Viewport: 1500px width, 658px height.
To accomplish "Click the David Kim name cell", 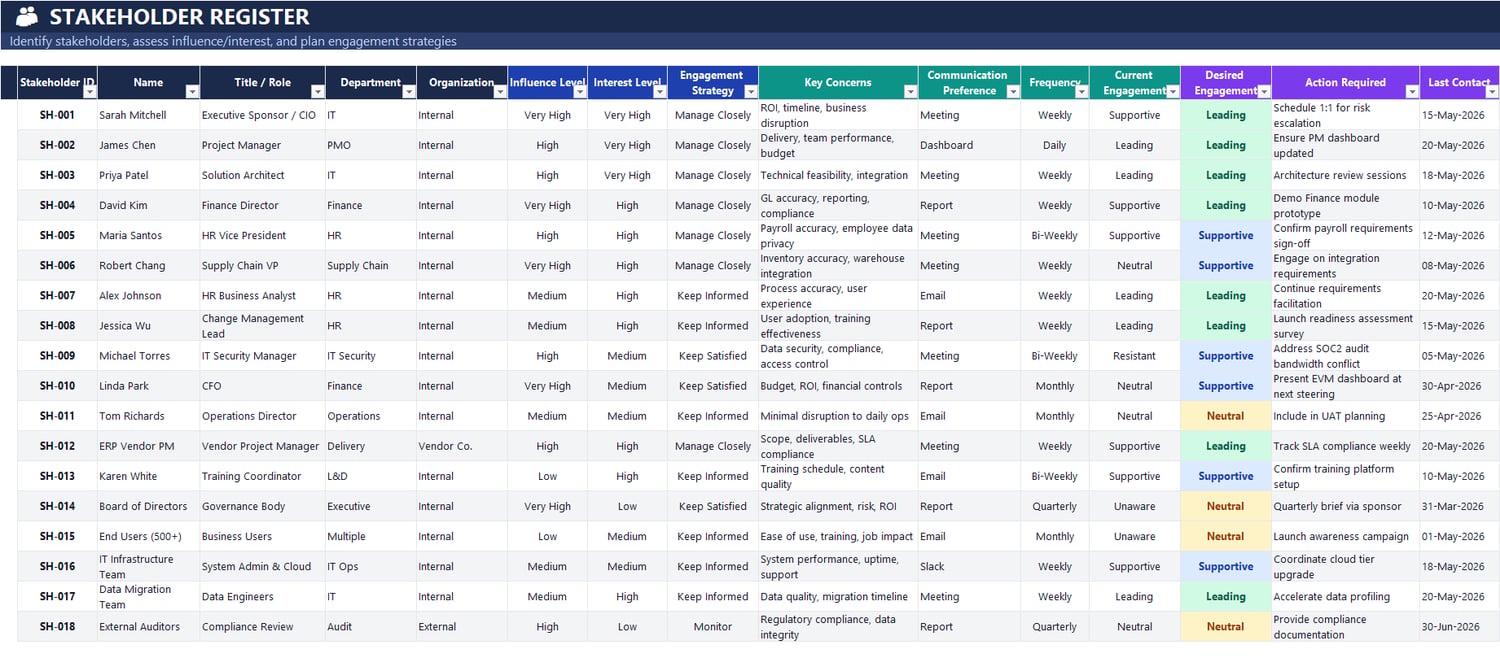I will (148, 205).
